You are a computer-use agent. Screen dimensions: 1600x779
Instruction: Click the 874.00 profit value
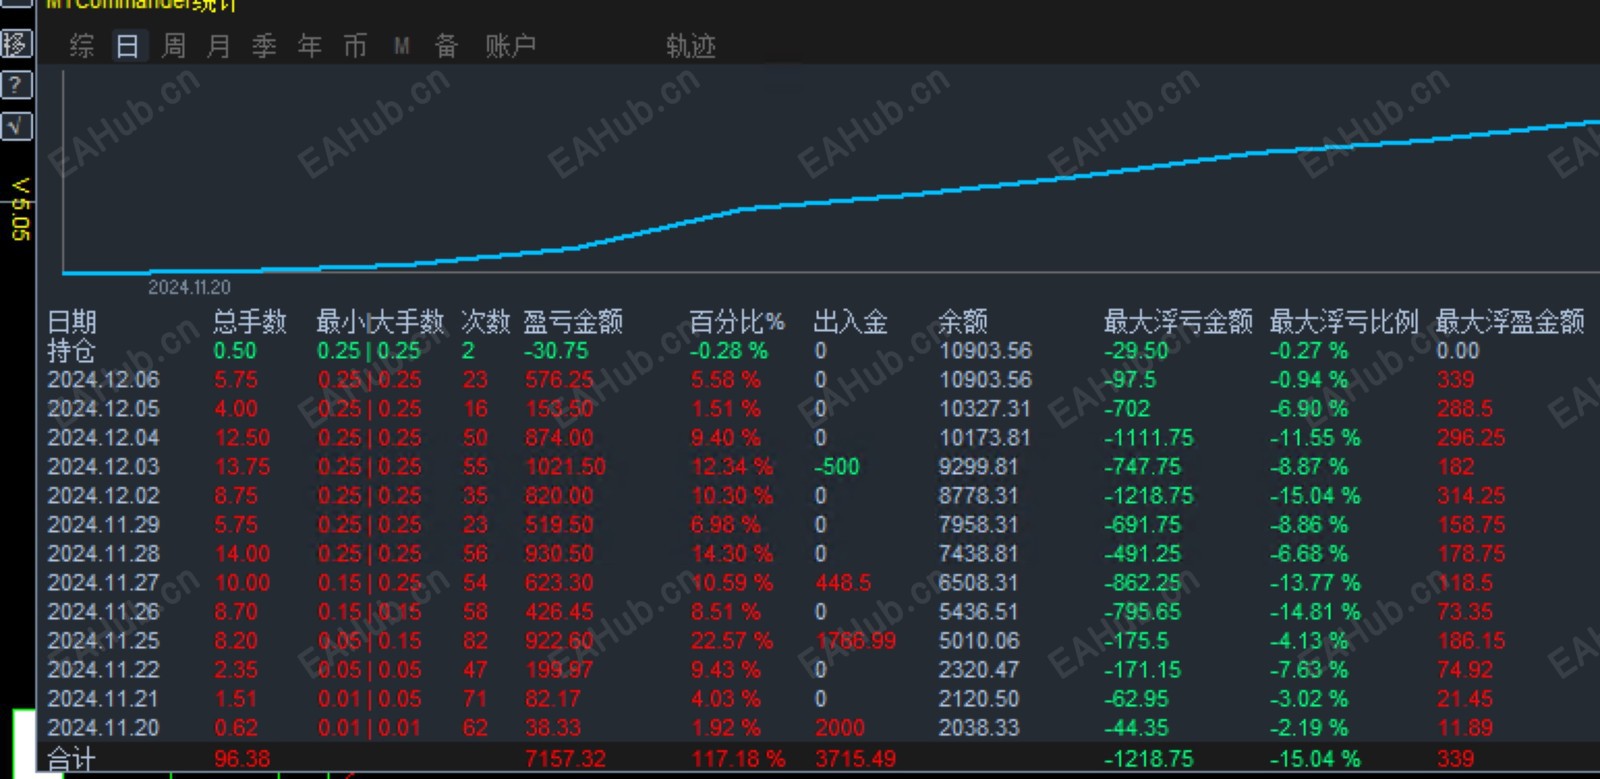coord(559,438)
